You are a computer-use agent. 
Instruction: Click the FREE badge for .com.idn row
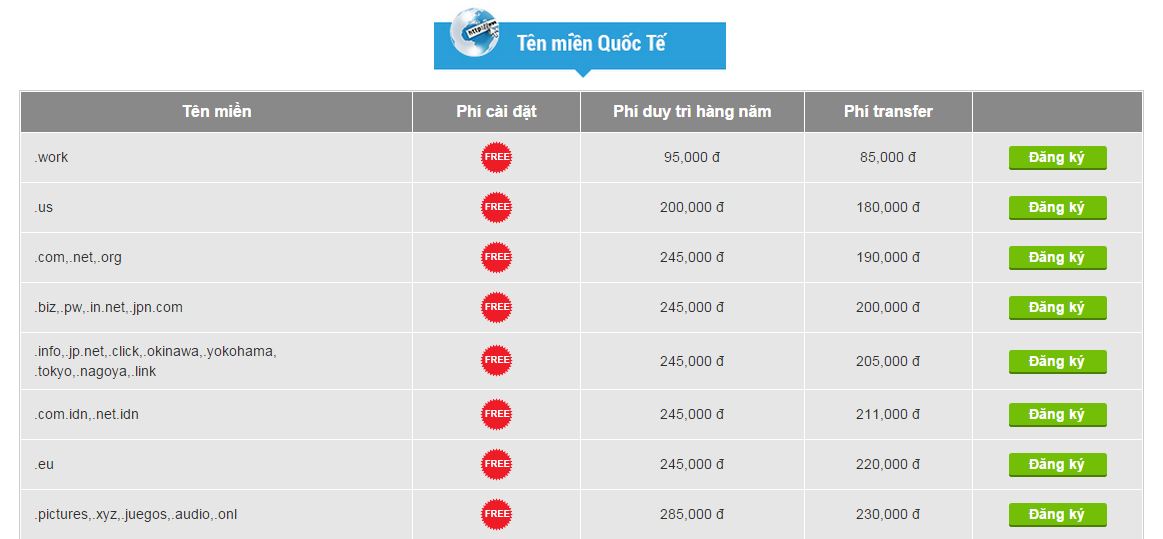coord(496,414)
